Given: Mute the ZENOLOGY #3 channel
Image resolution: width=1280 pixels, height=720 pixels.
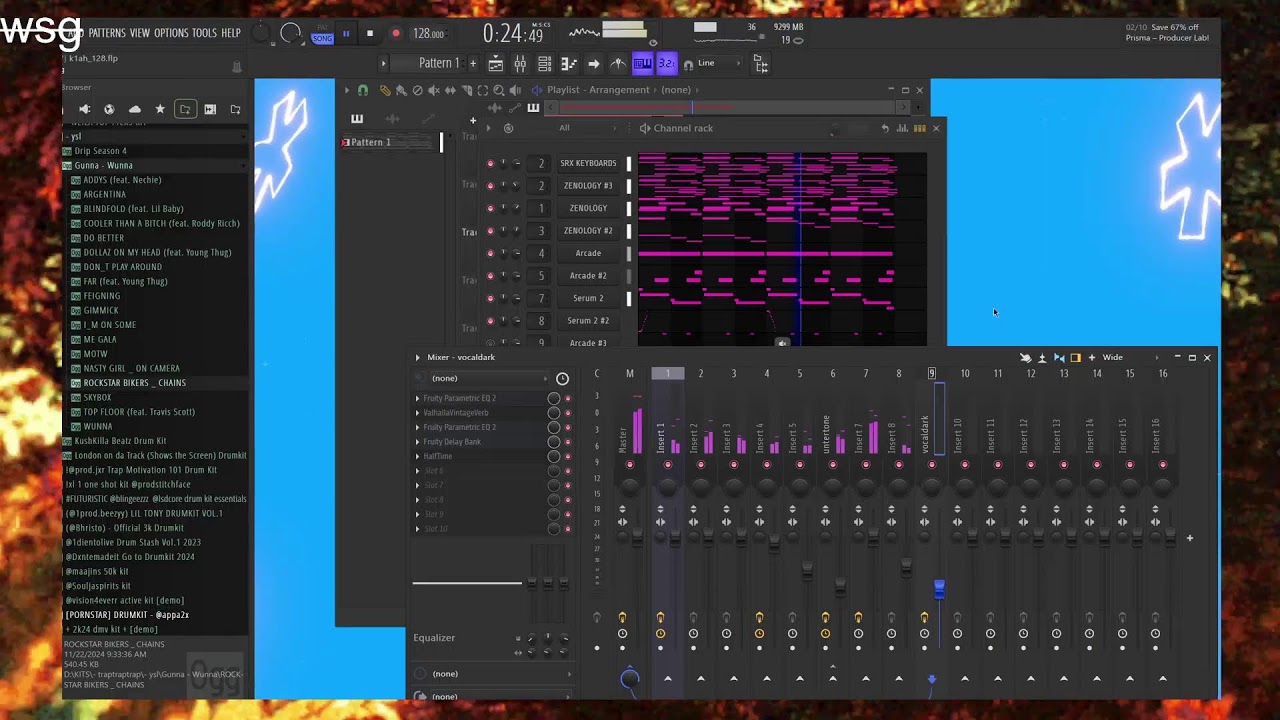Looking at the screenshot, I should pos(490,186).
